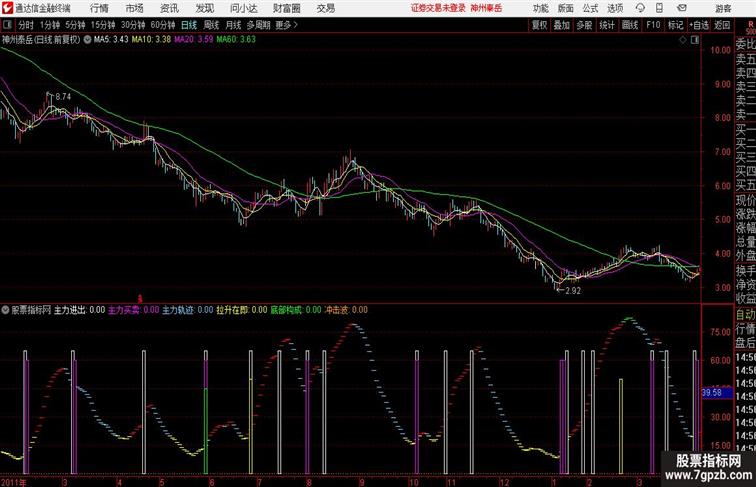
Task: Click the MA60: 3.63 label
Action: (236, 40)
